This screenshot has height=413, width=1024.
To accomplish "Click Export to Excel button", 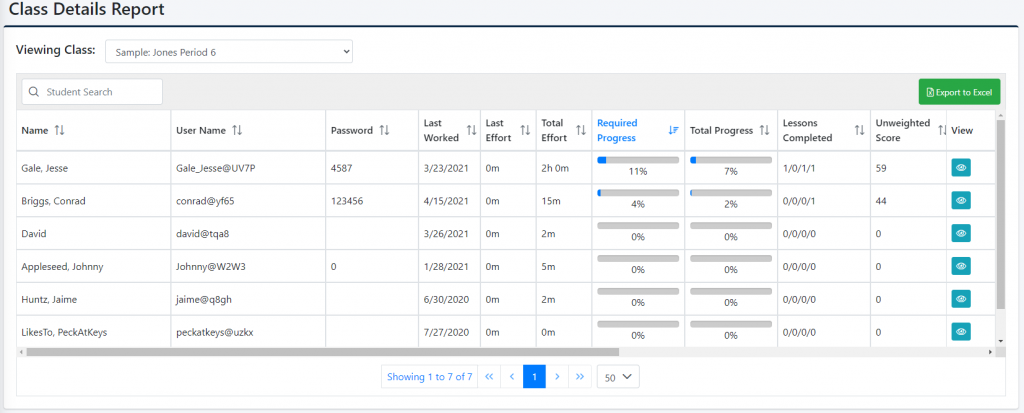I will coord(959,92).
